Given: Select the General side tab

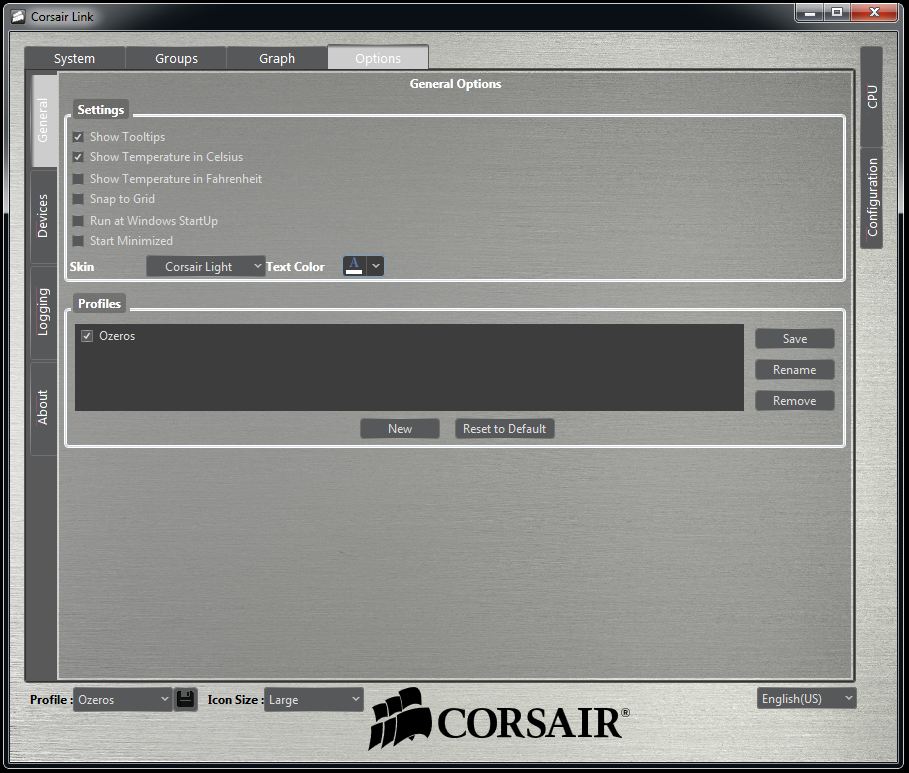Looking at the screenshot, I should coord(44,121).
